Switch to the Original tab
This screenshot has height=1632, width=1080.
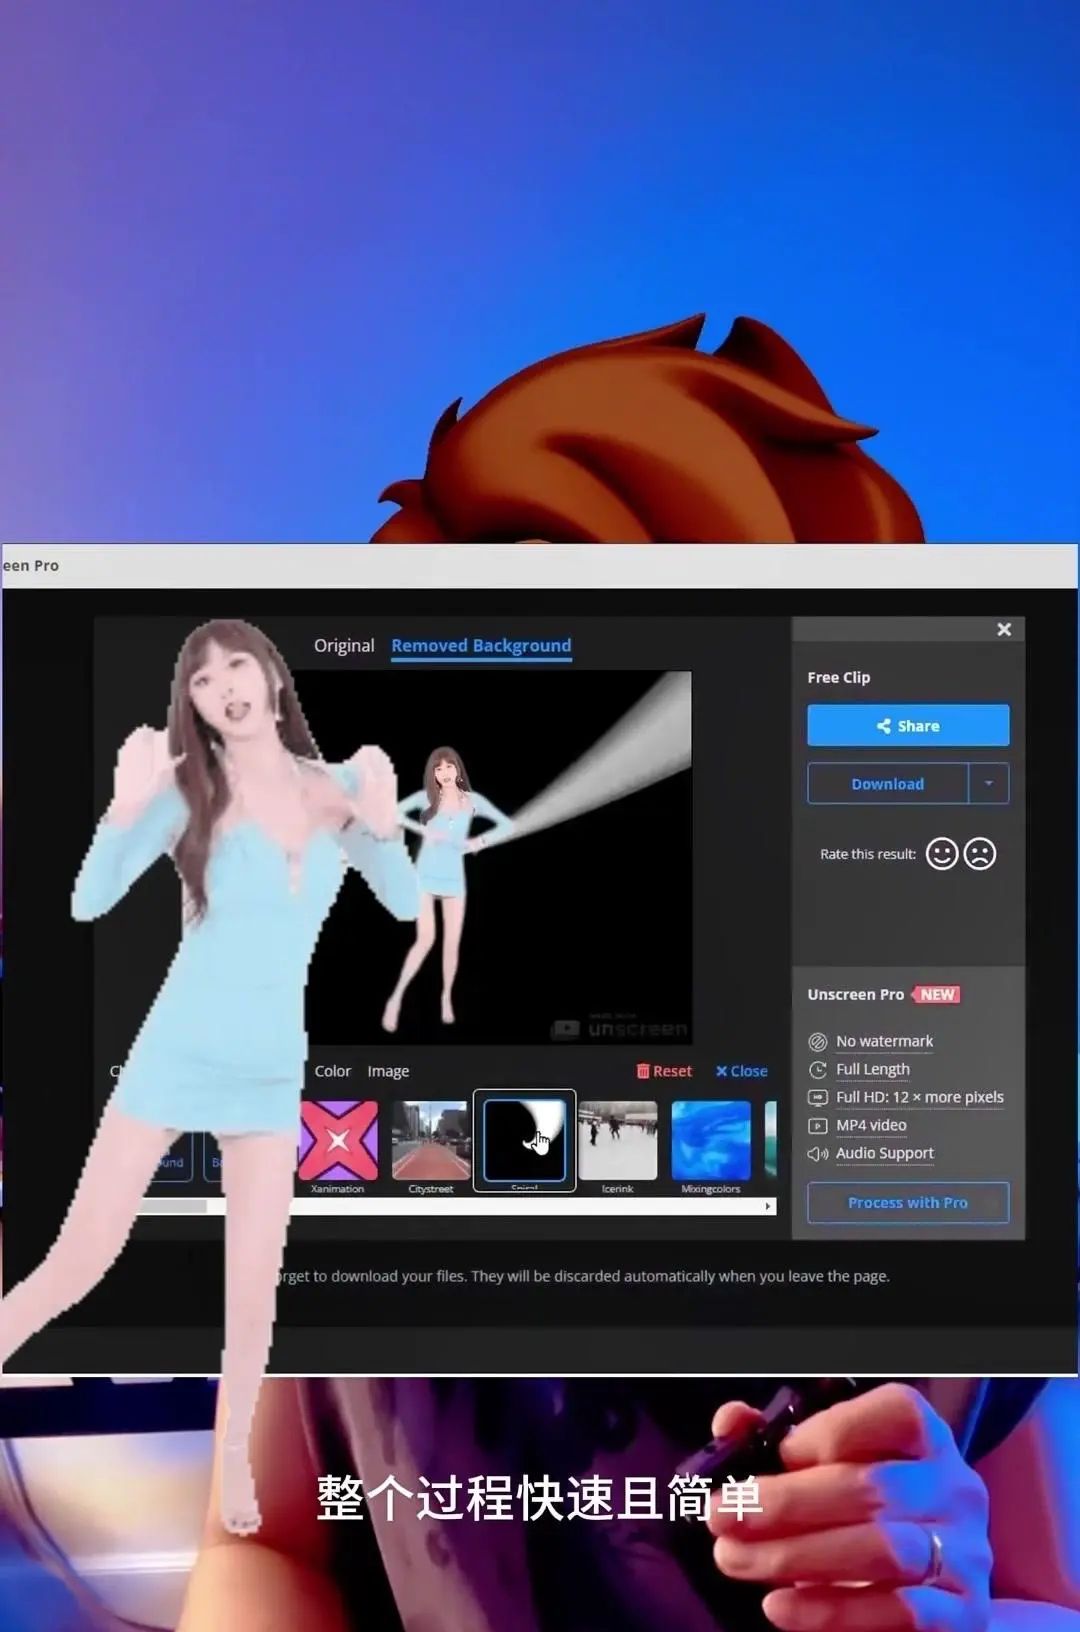(344, 646)
